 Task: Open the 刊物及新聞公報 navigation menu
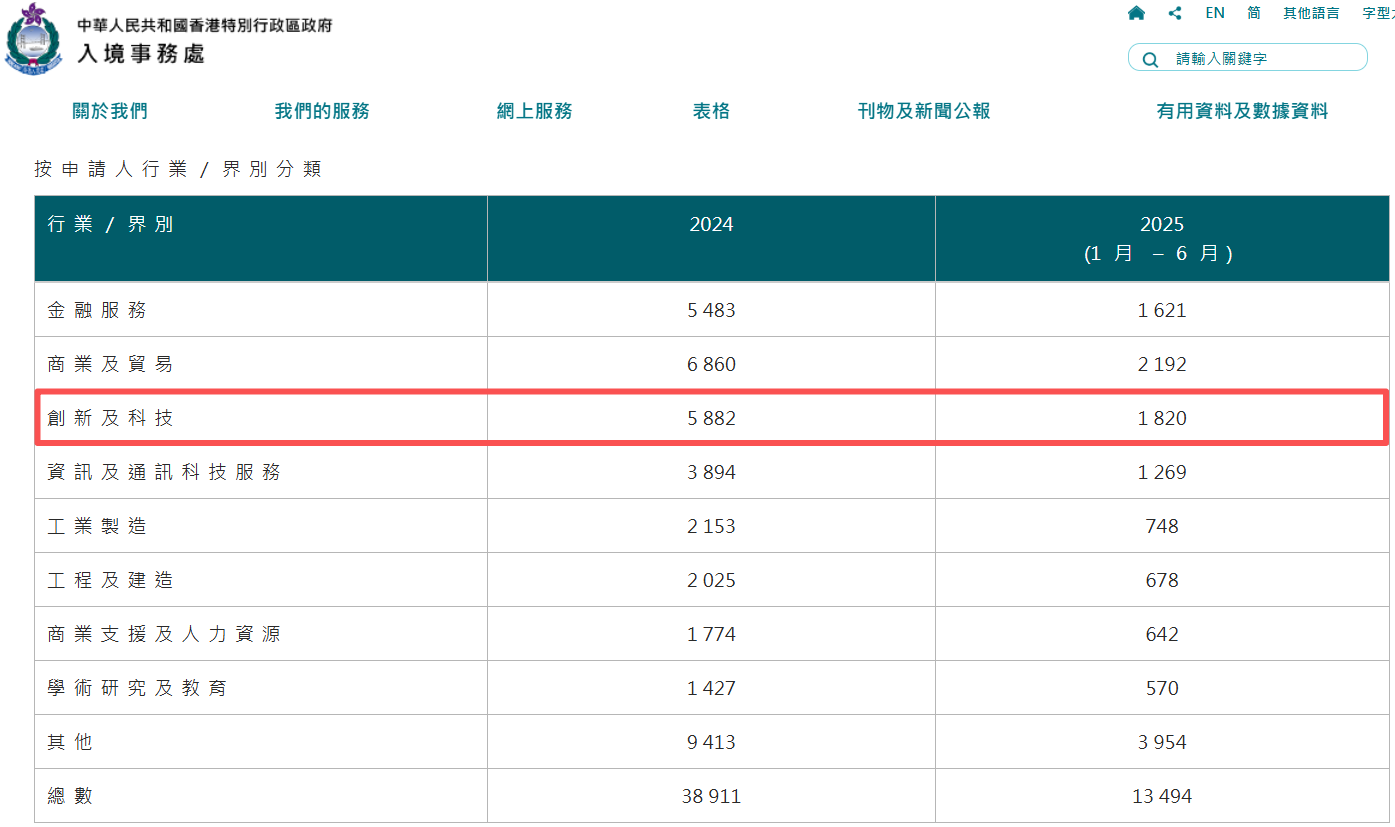click(923, 111)
